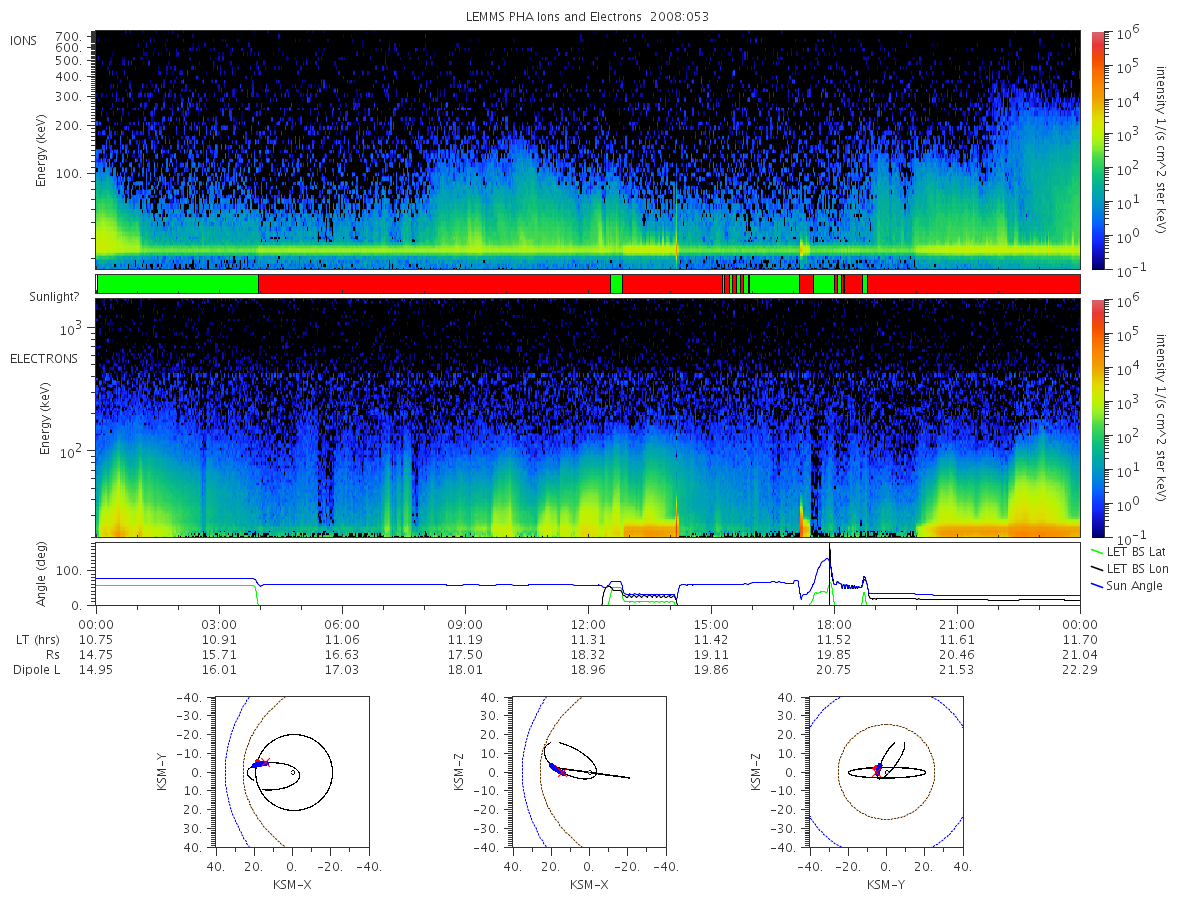Select the Dipole L value 22.29
Screen dimensions: 1200x900
[1080, 670]
